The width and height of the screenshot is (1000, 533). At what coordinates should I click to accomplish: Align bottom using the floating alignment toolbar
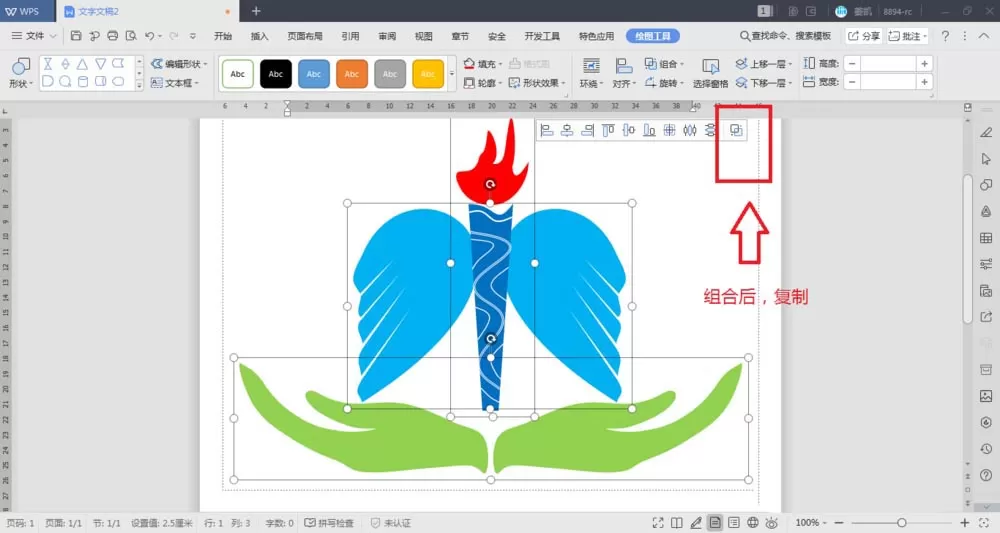click(649, 130)
